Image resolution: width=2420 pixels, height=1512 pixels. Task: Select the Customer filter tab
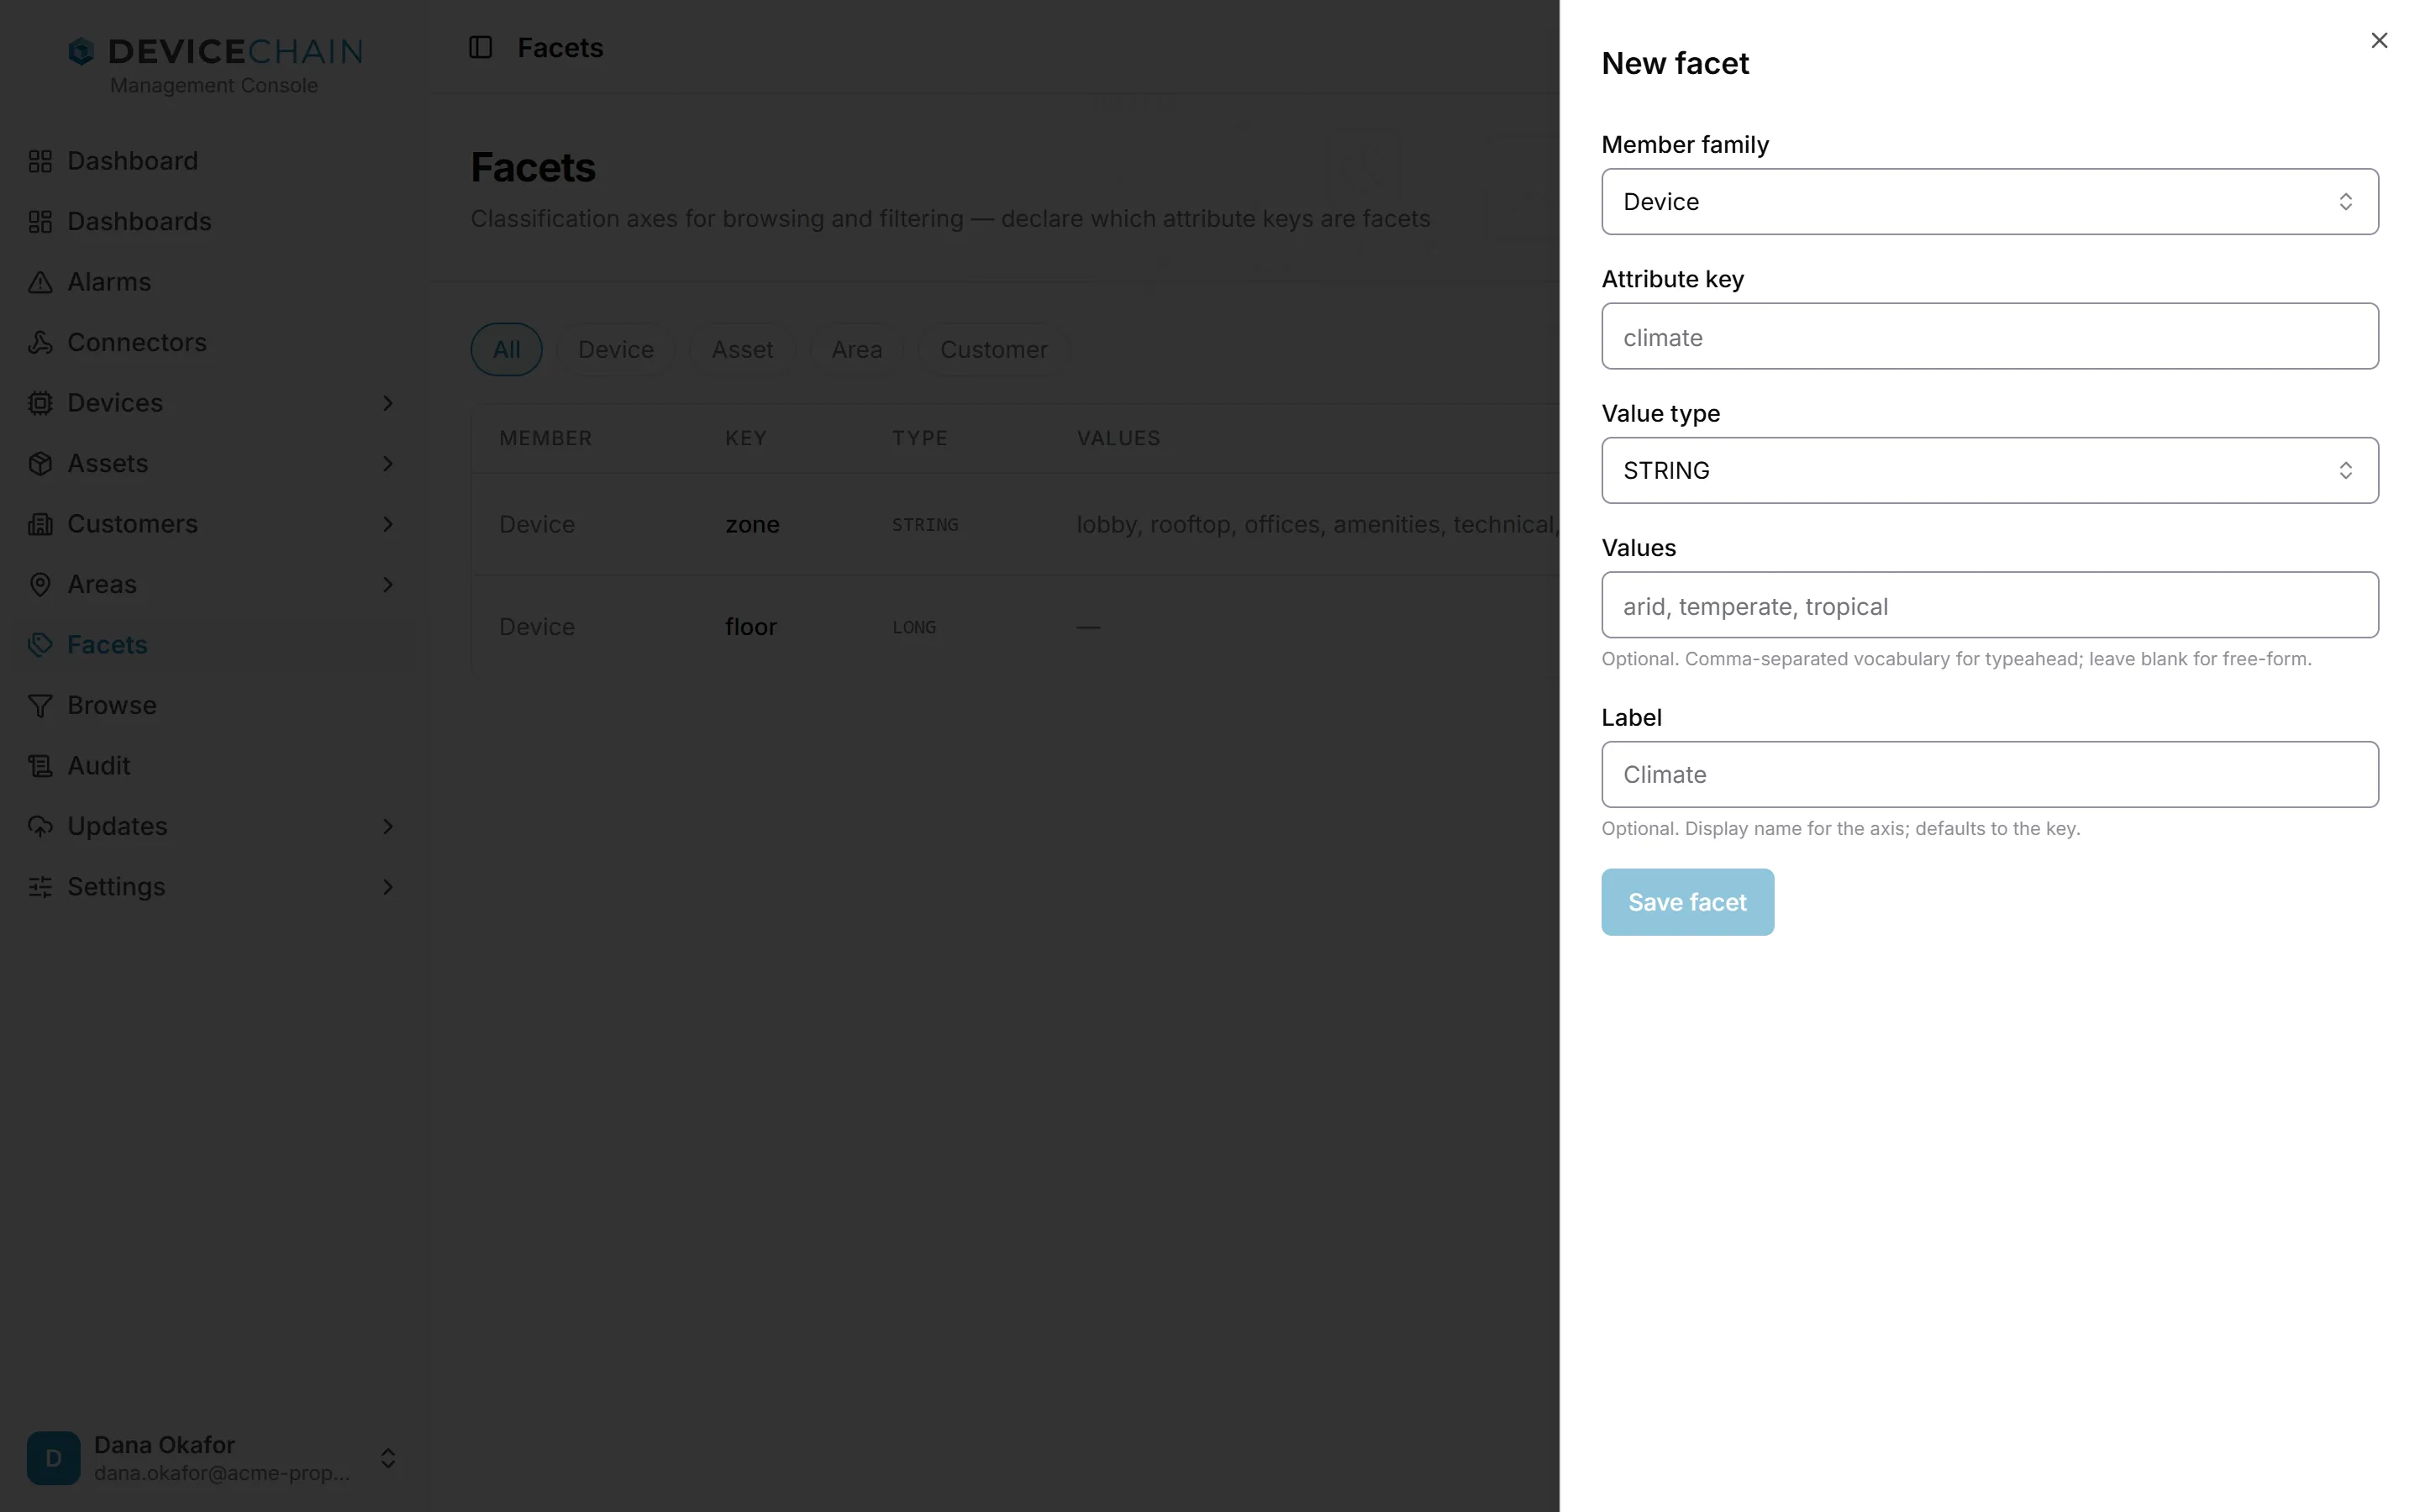tap(994, 350)
